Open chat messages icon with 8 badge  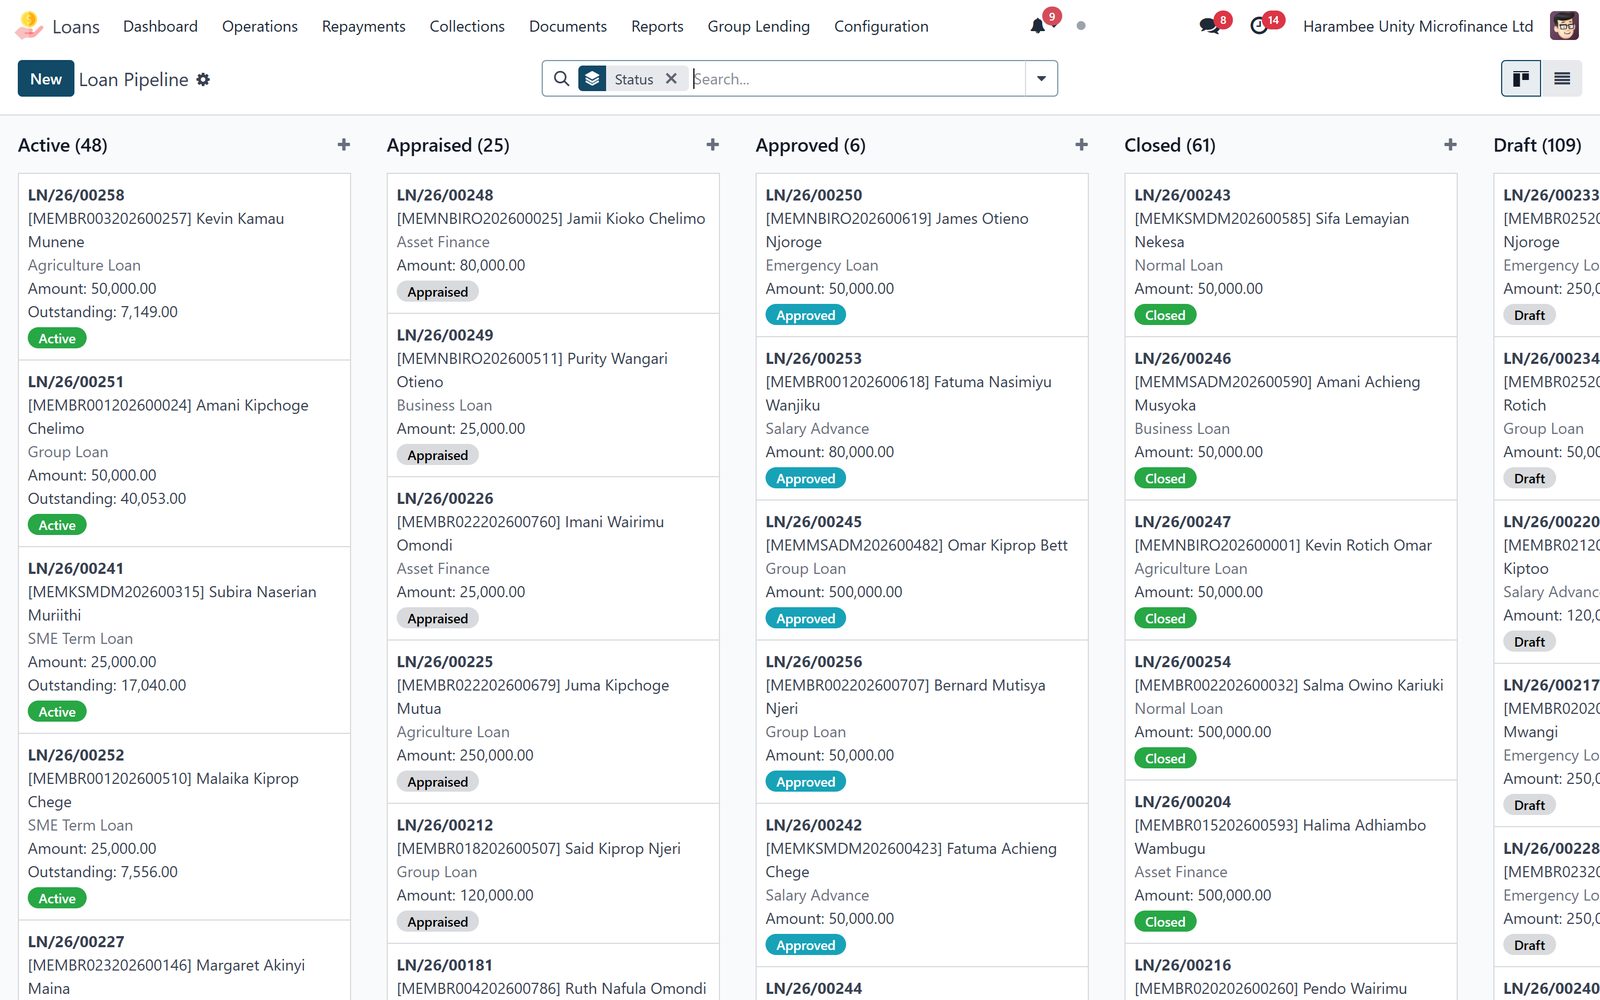tap(1210, 26)
